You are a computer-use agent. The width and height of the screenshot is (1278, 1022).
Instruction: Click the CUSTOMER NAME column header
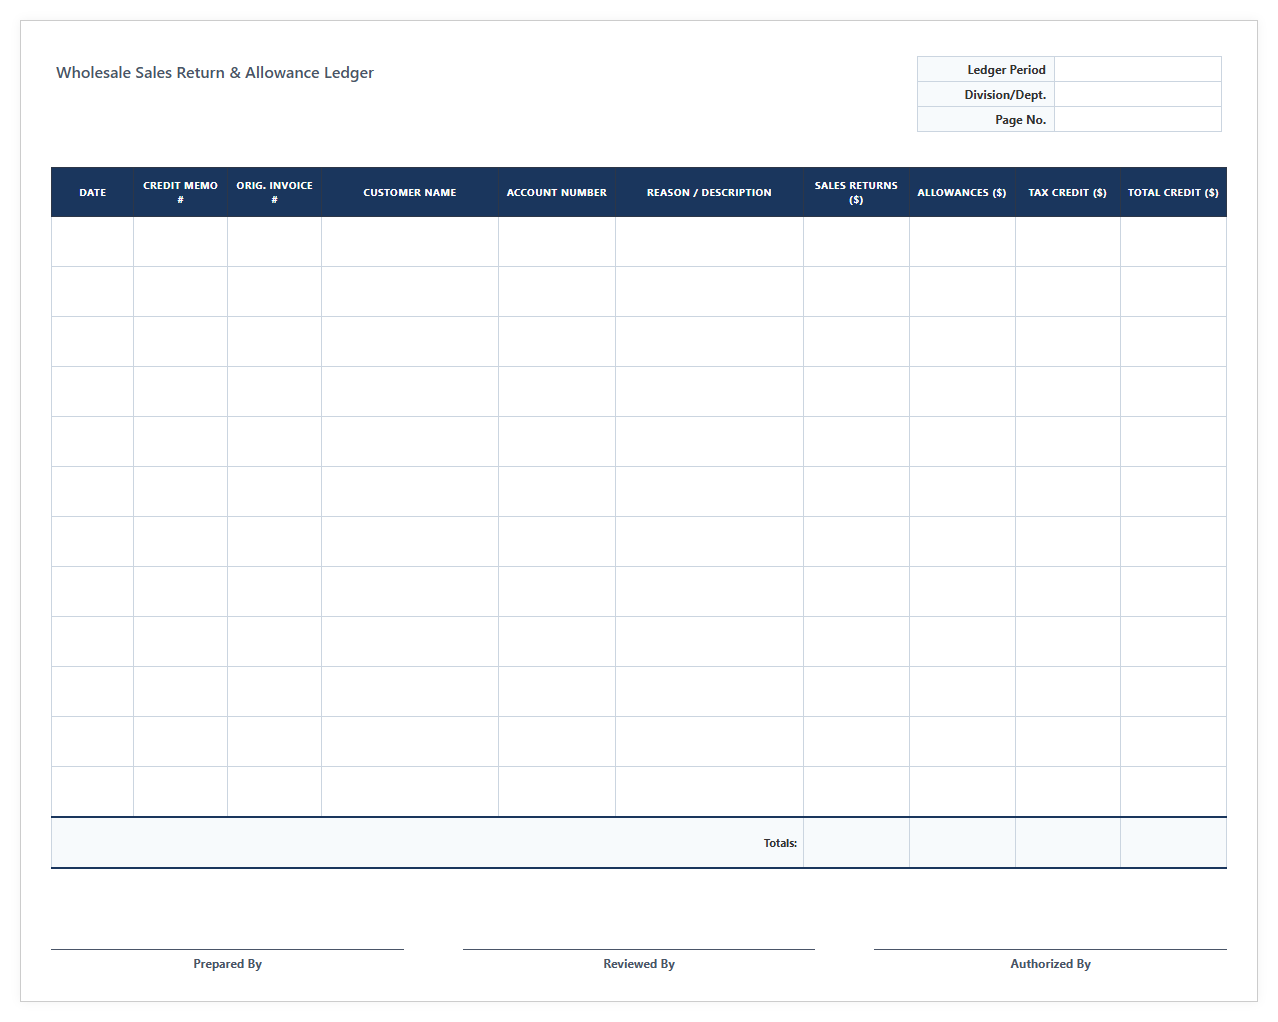(410, 192)
